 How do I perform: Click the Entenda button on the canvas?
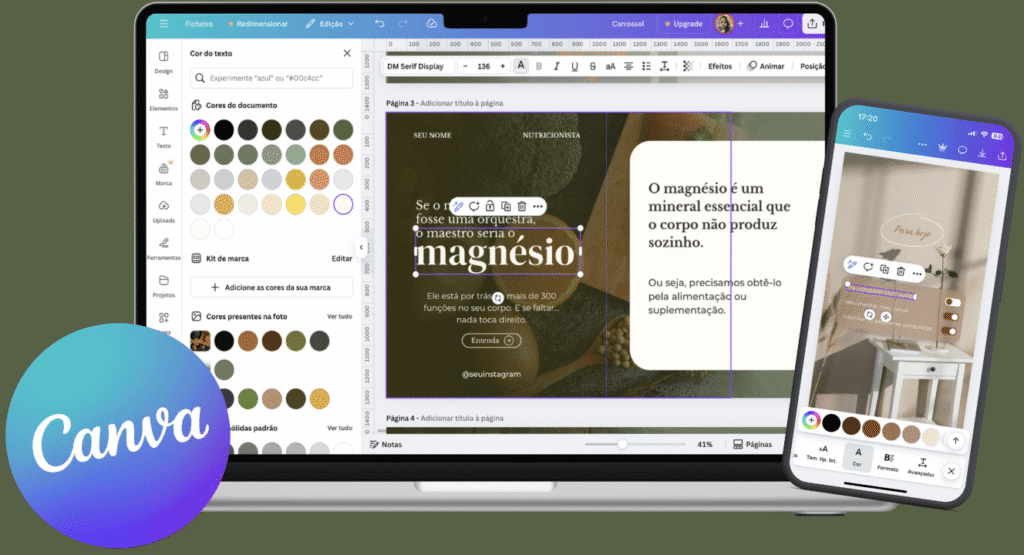coord(491,340)
